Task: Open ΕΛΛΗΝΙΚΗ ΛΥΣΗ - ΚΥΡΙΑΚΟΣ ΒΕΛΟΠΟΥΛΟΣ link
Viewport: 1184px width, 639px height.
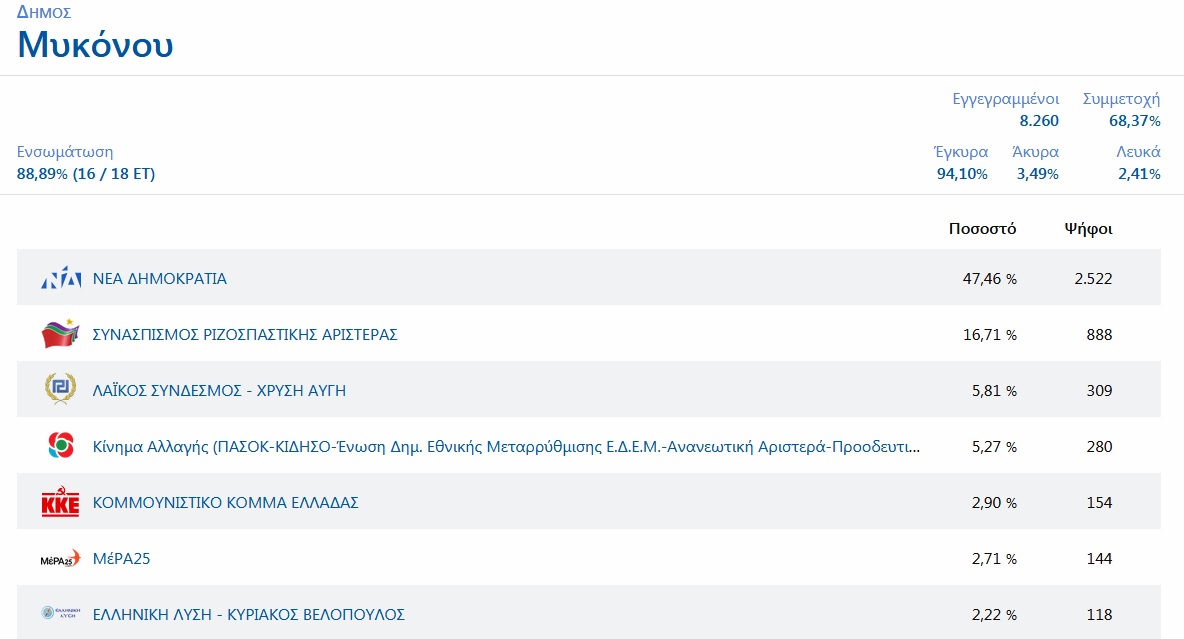Action: click(248, 615)
